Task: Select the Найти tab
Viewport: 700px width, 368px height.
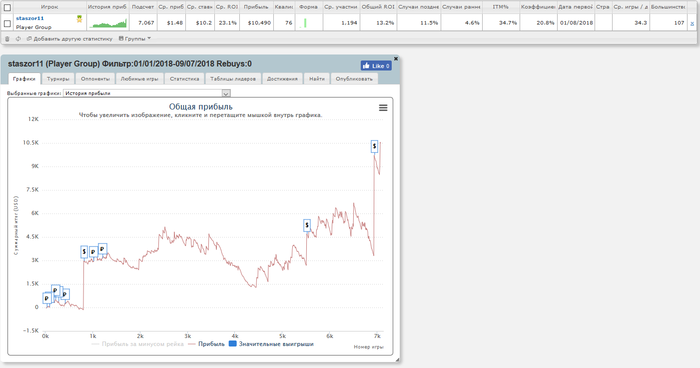Action: coord(317,79)
